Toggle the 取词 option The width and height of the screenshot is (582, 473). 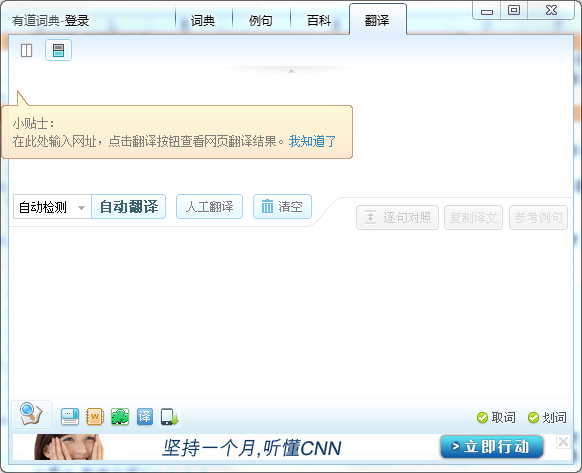coord(496,418)
